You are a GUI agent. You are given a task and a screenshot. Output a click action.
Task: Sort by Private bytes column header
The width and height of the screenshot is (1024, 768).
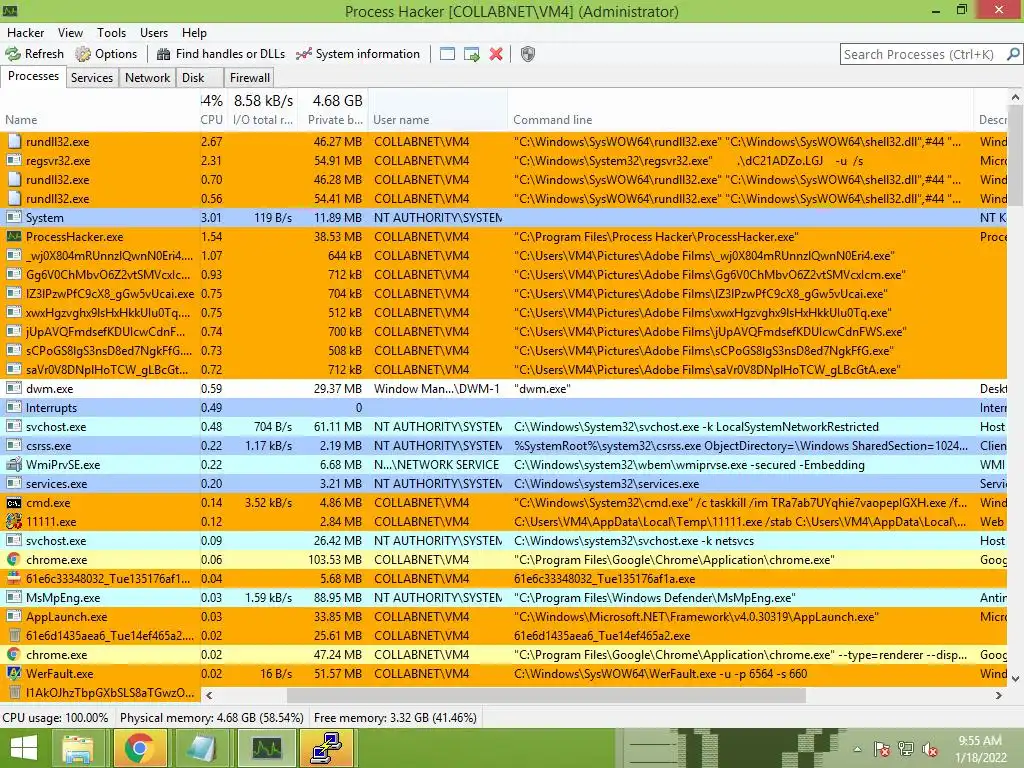(335, 120)
